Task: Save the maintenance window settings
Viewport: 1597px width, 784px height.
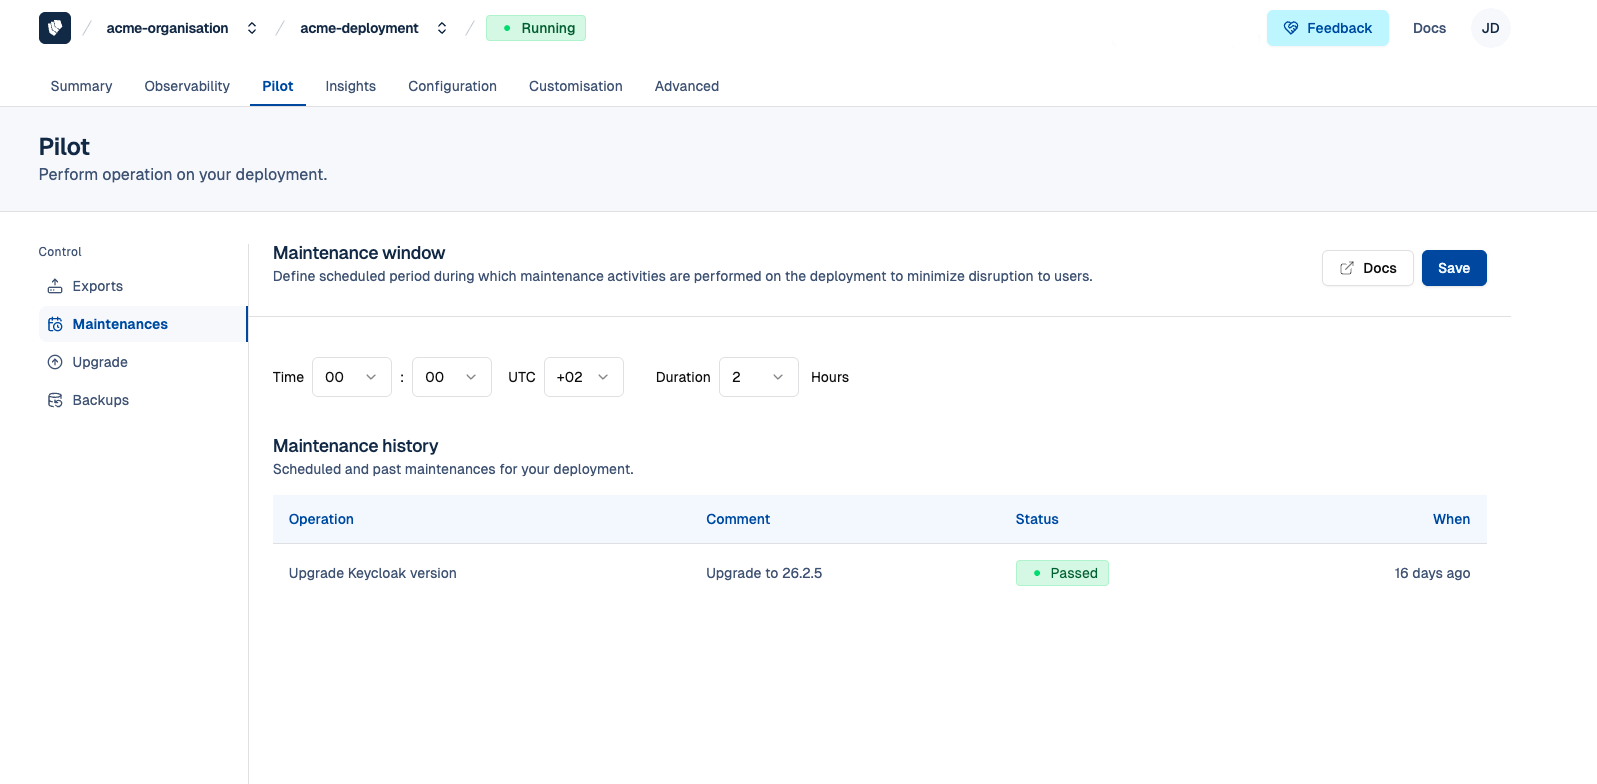Action: pos(1454,268)
